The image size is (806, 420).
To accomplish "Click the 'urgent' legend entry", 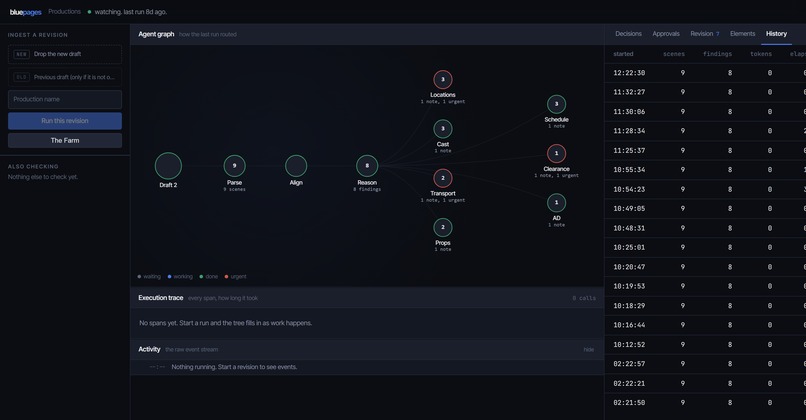I will (235, 277).
